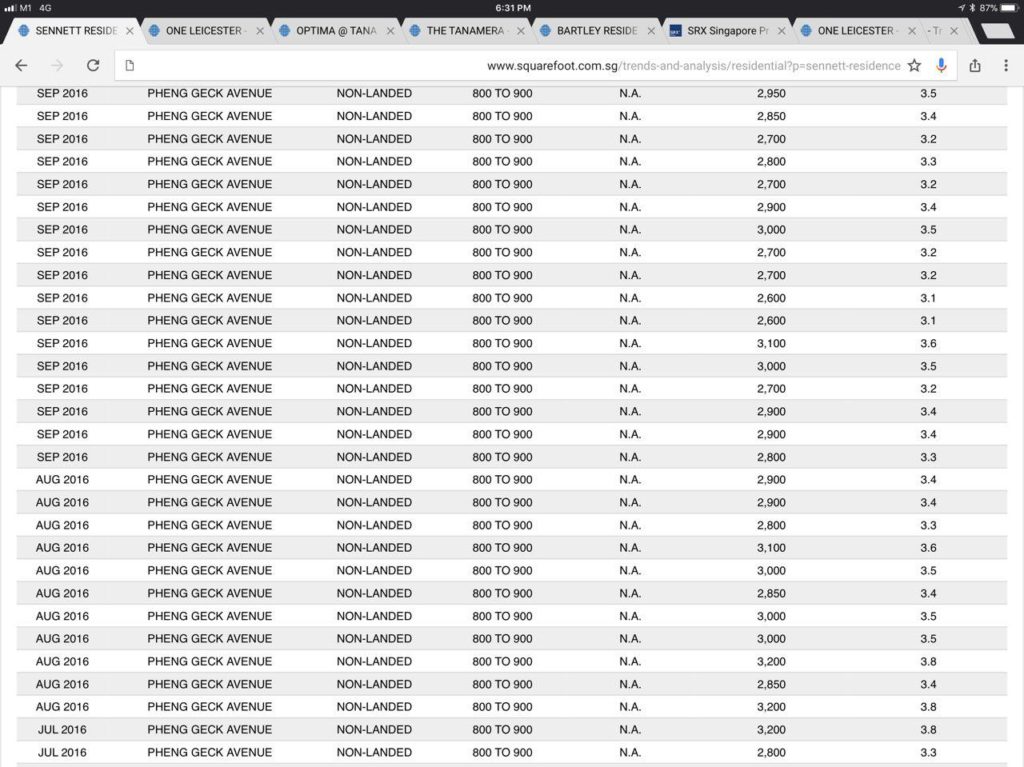
Task: Close the THE TANAMERA tab
Action: 520,31
